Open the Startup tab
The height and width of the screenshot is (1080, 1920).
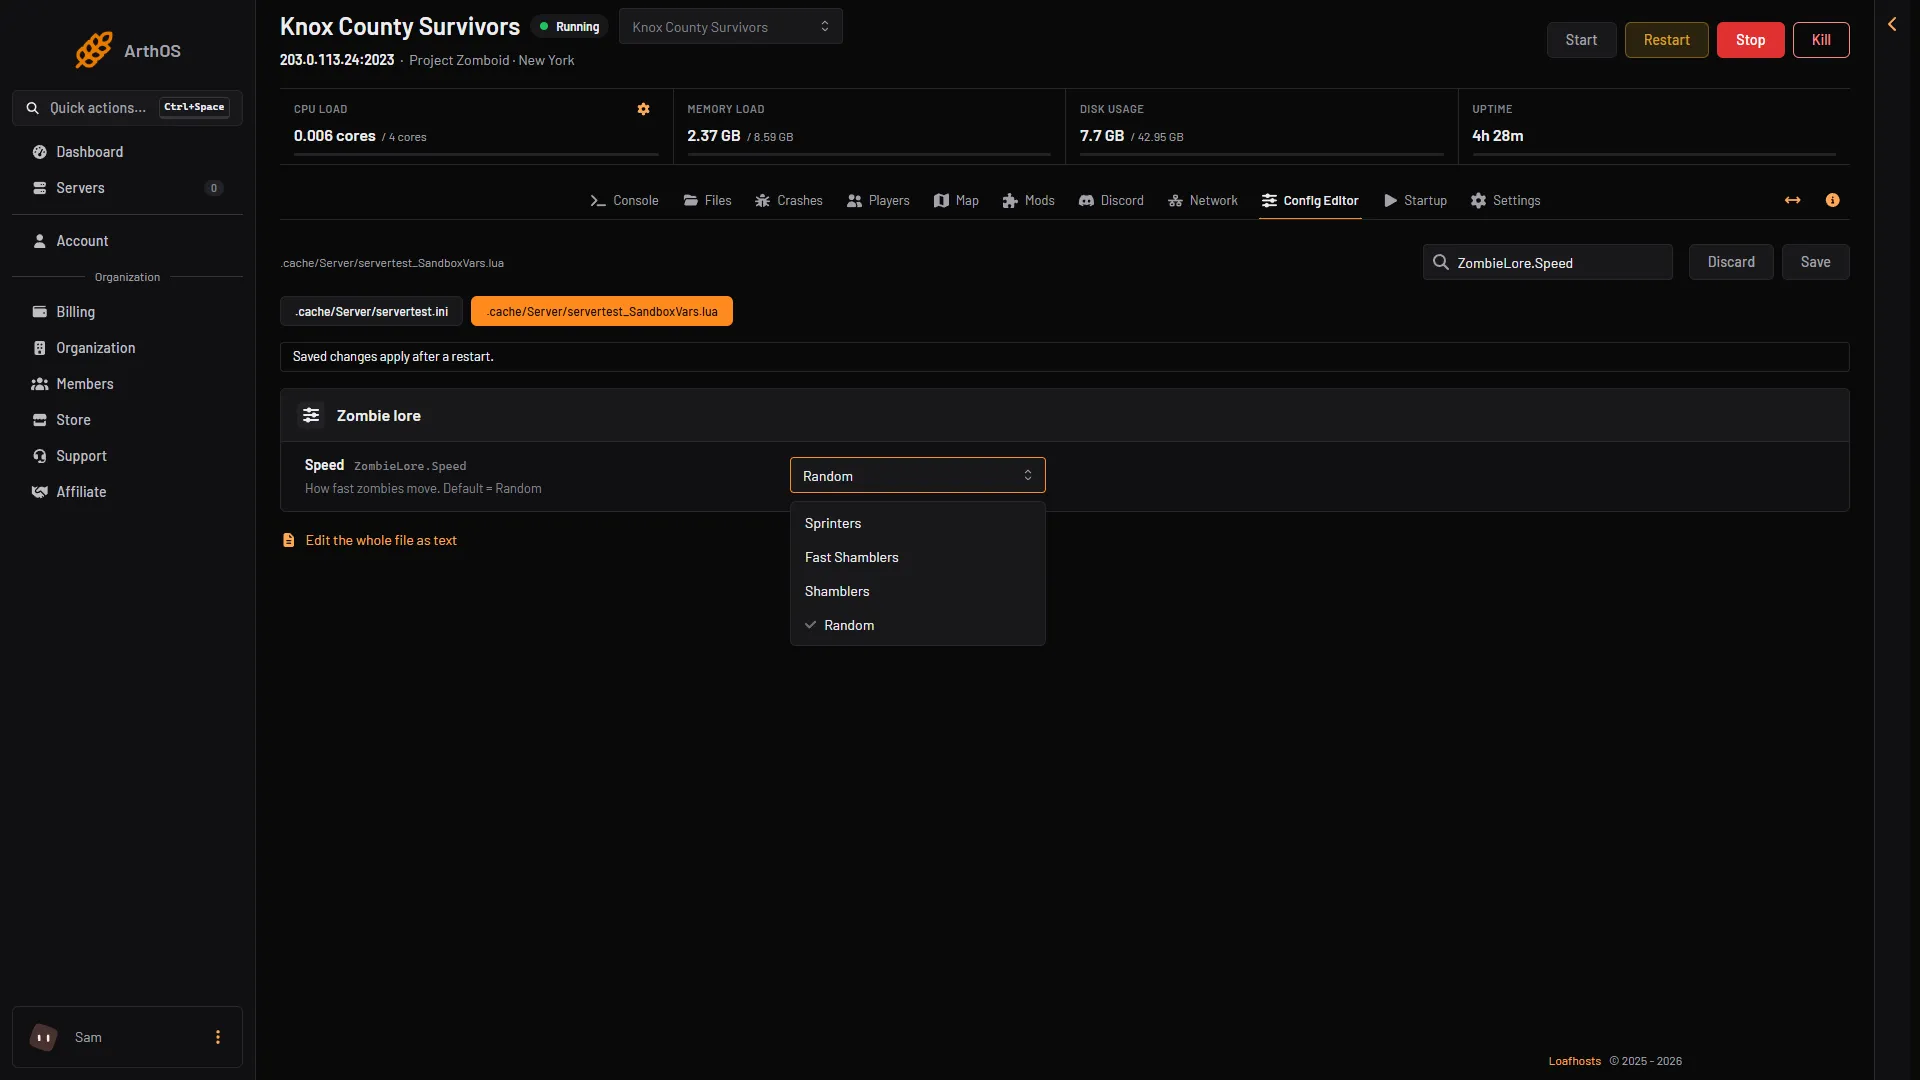click(x=1415, y=200)
